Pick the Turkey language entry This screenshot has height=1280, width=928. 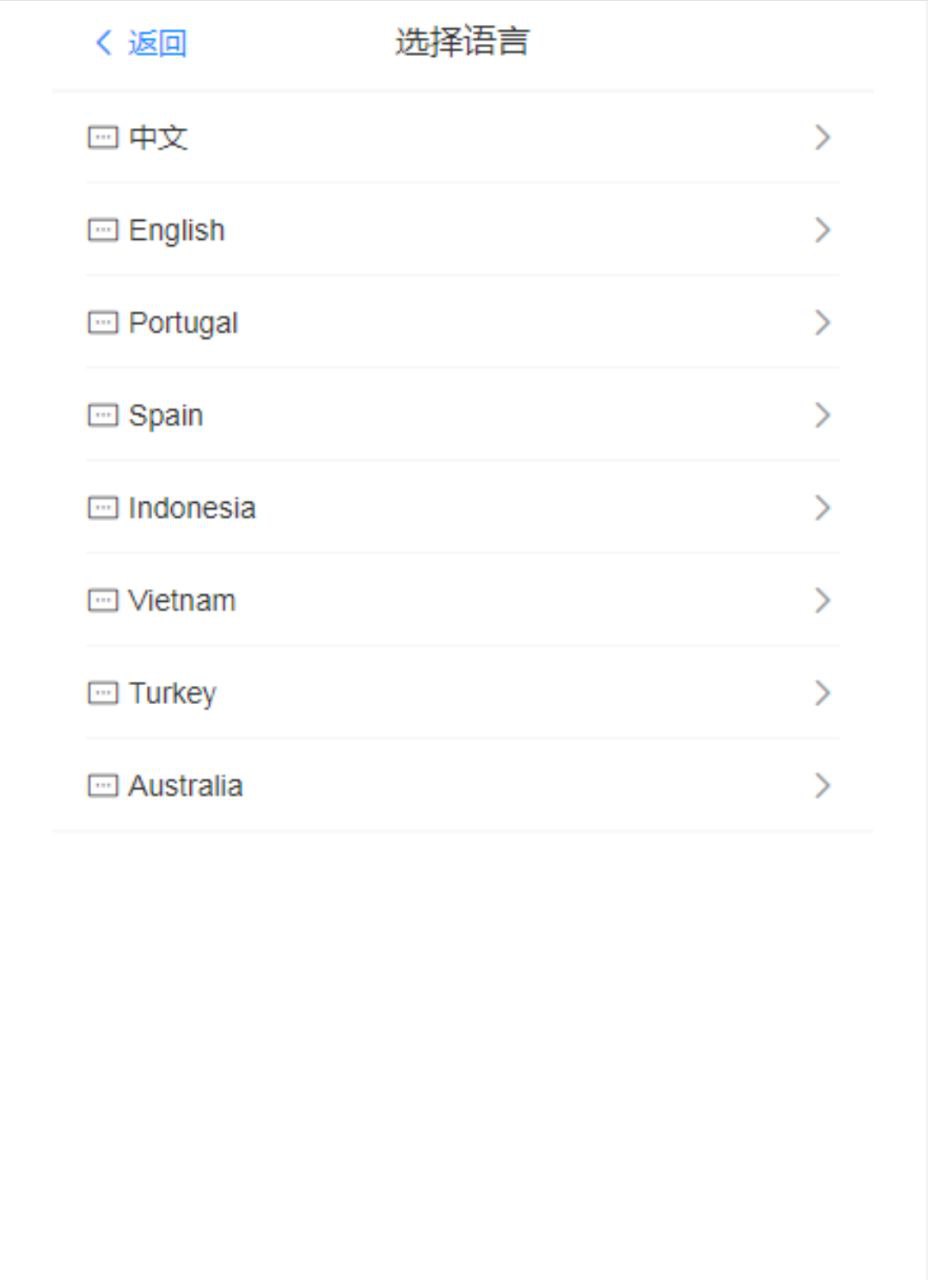(172, 693)
